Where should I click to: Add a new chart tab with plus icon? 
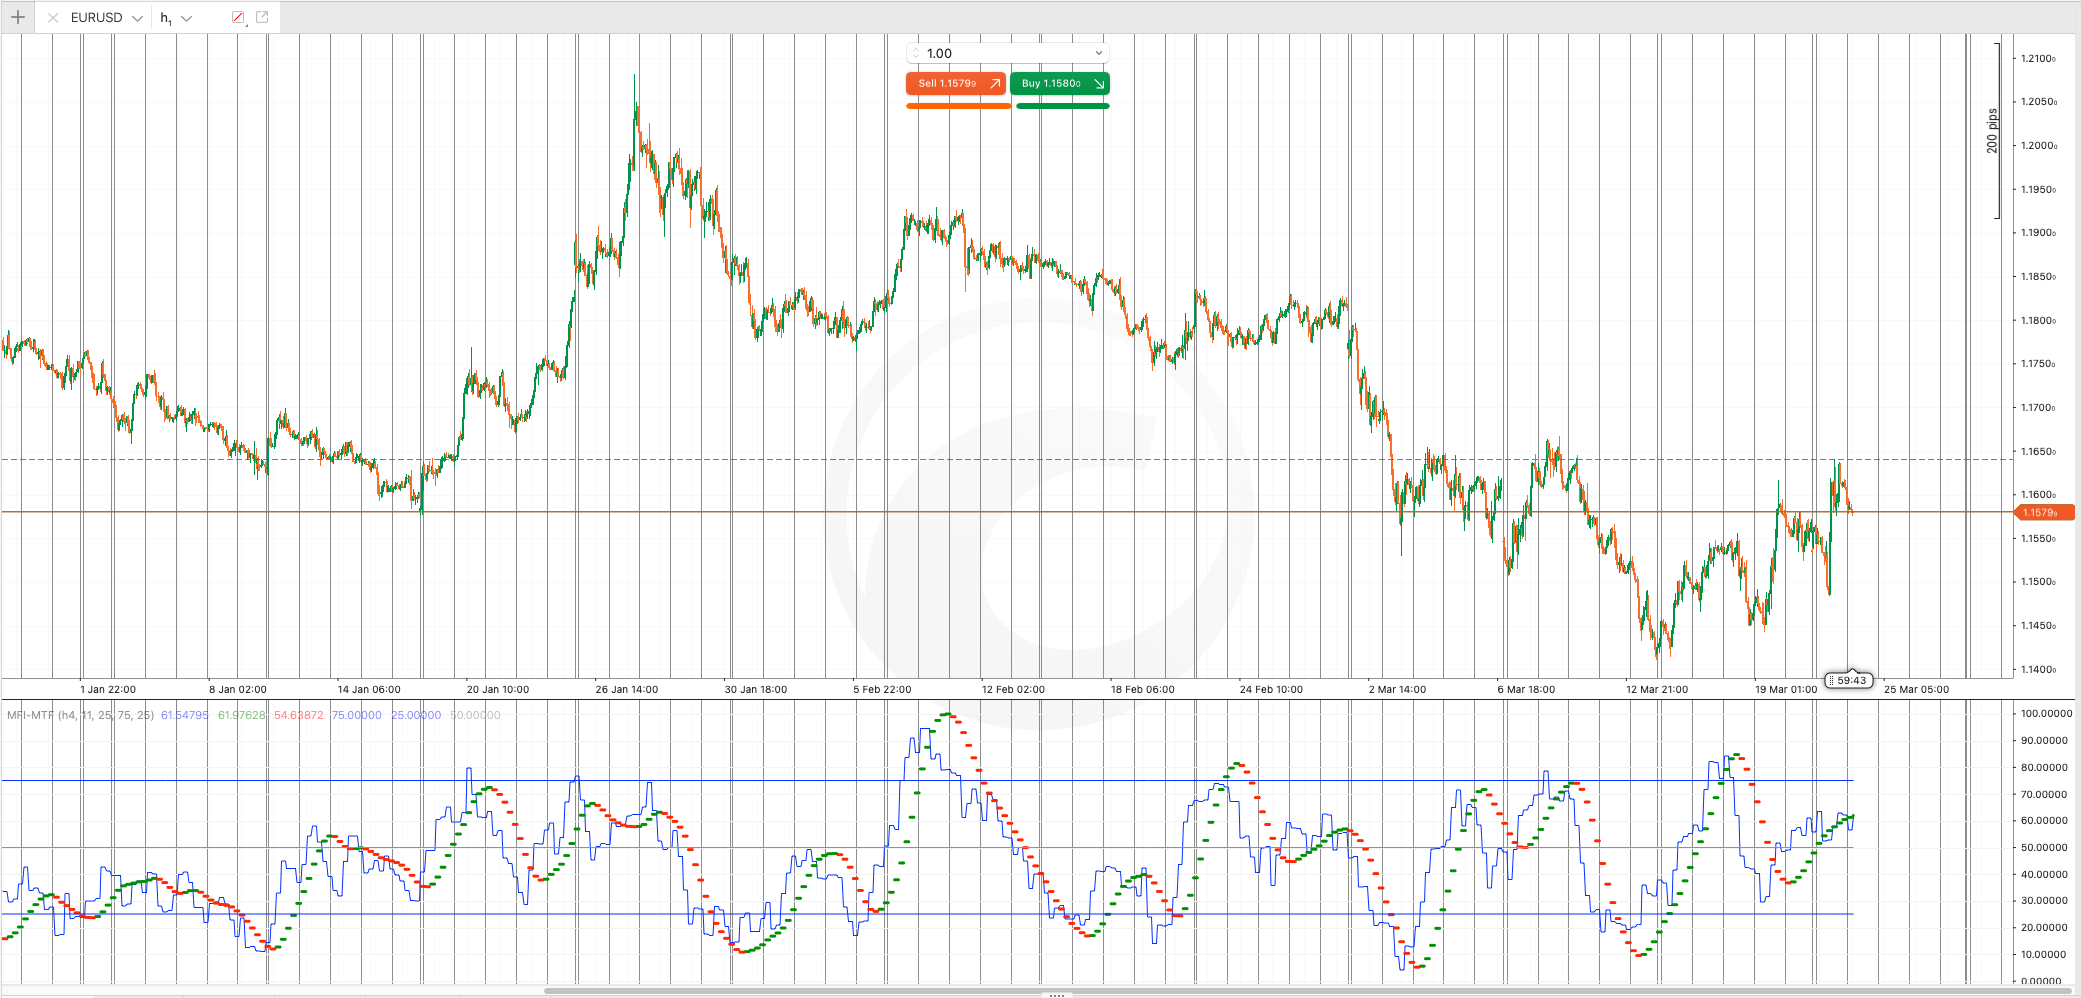(x=18, y=17)
